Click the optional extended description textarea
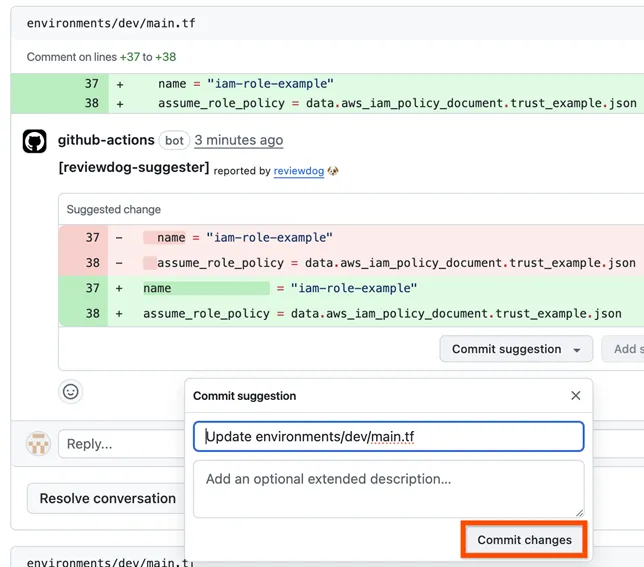Image resolution: width=644 pixels, height=567 pixels. pyautogui.click(x=388, y=489)
